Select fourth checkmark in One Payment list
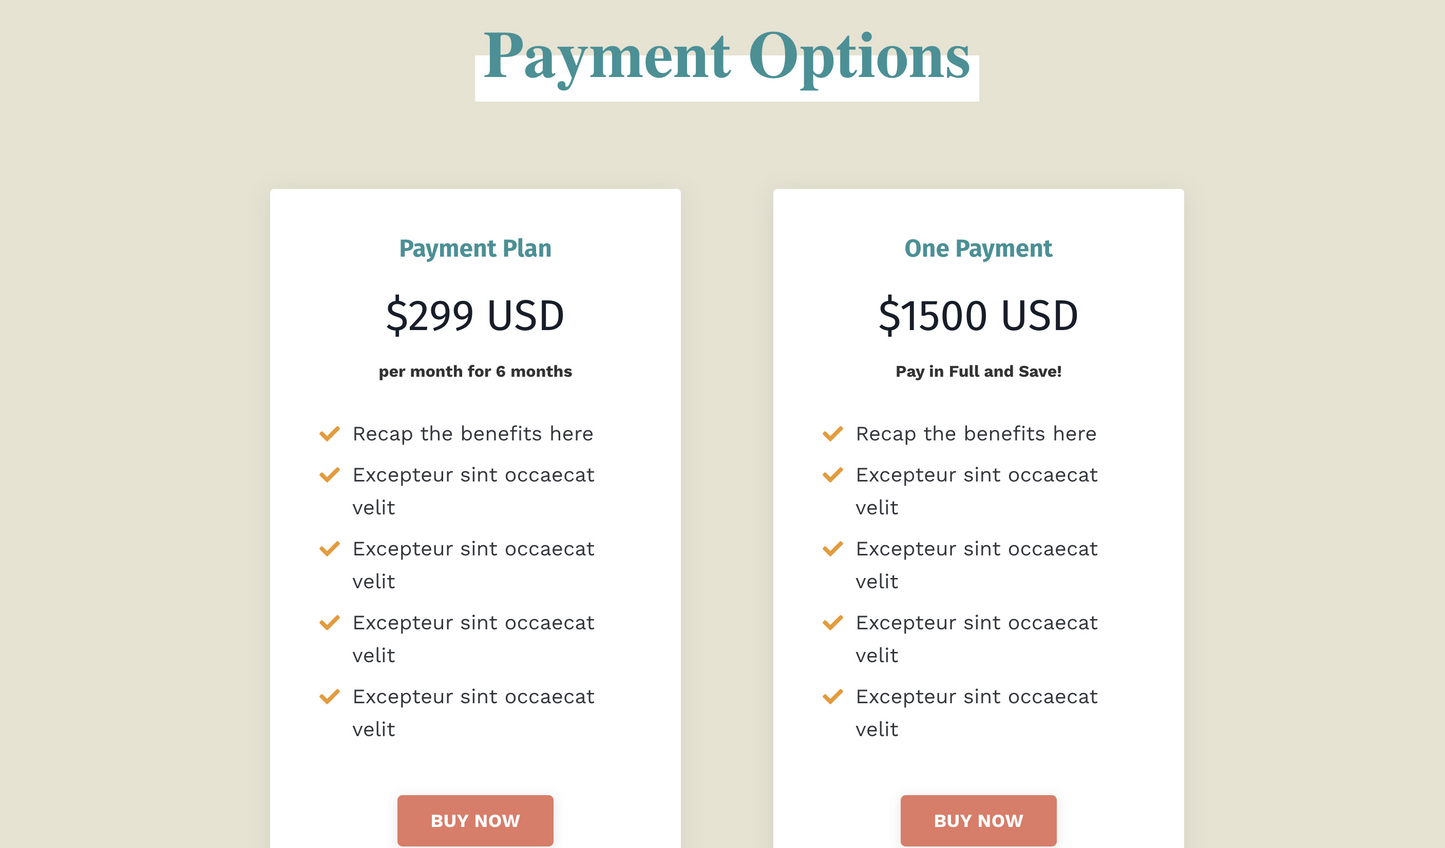 pos(832,623)
